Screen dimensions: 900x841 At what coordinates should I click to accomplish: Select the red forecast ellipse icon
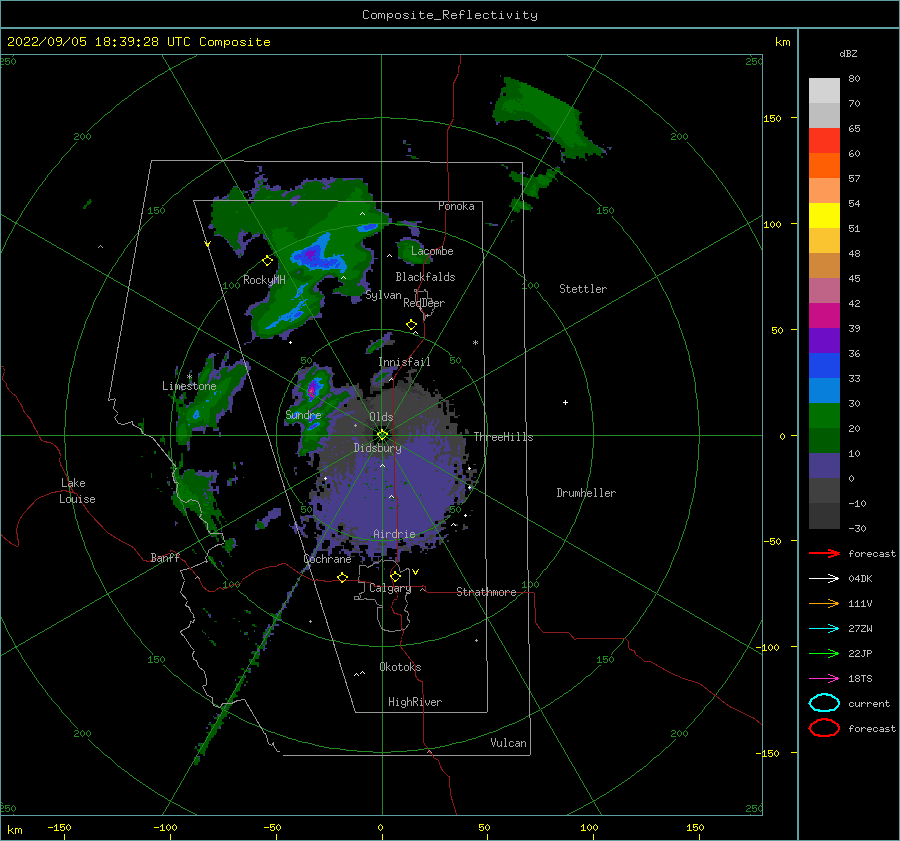click(824, 728)
